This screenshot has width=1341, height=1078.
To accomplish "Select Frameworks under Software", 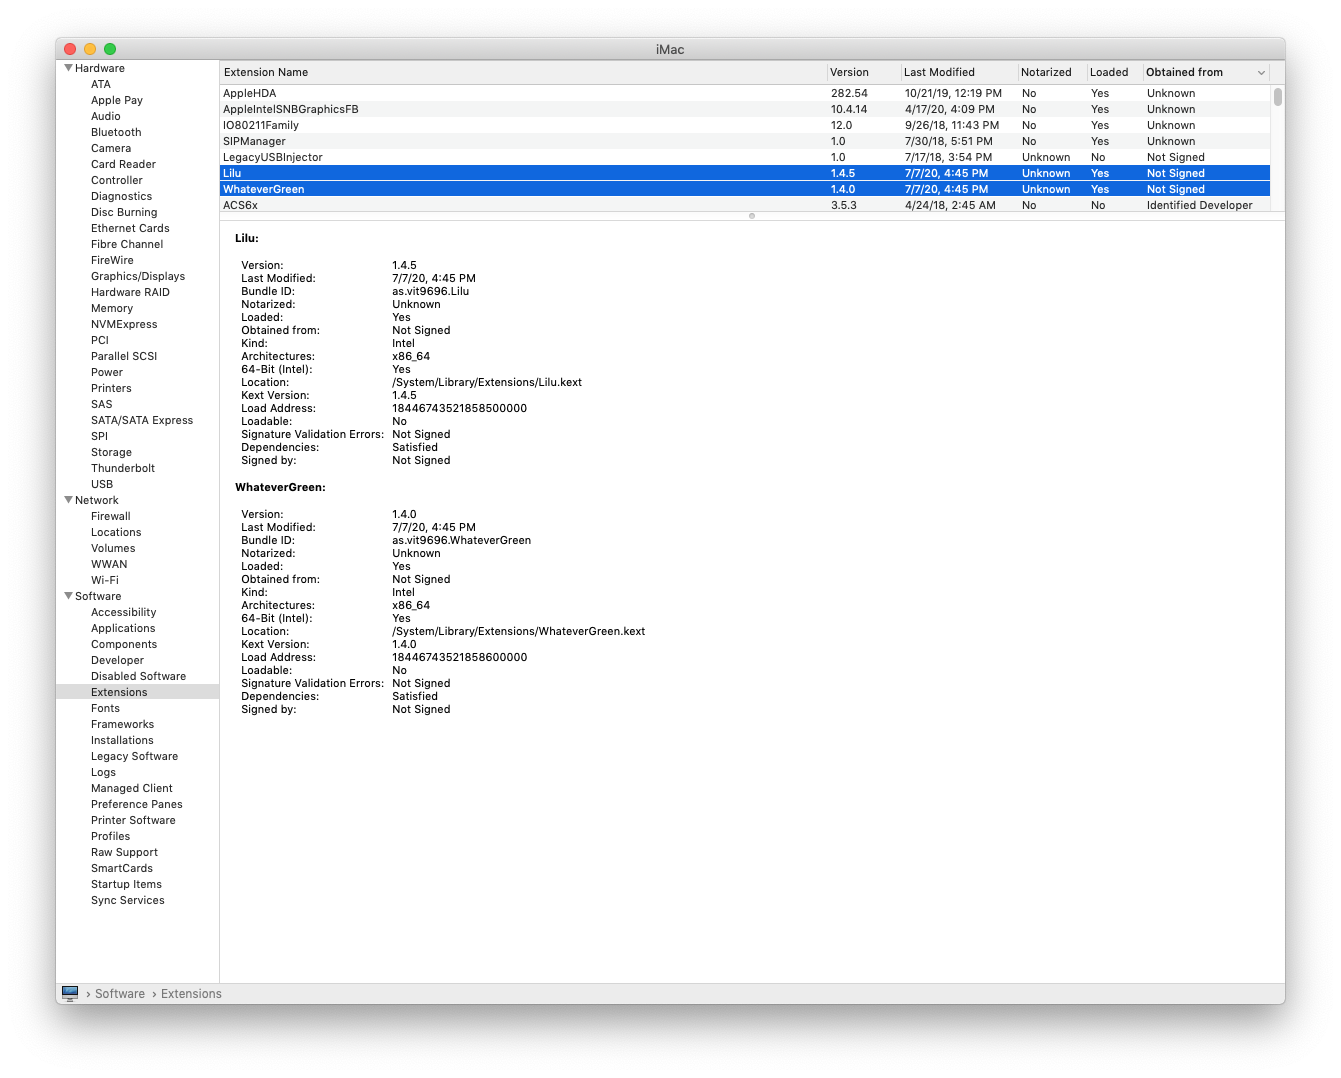I will pos(122,724).
